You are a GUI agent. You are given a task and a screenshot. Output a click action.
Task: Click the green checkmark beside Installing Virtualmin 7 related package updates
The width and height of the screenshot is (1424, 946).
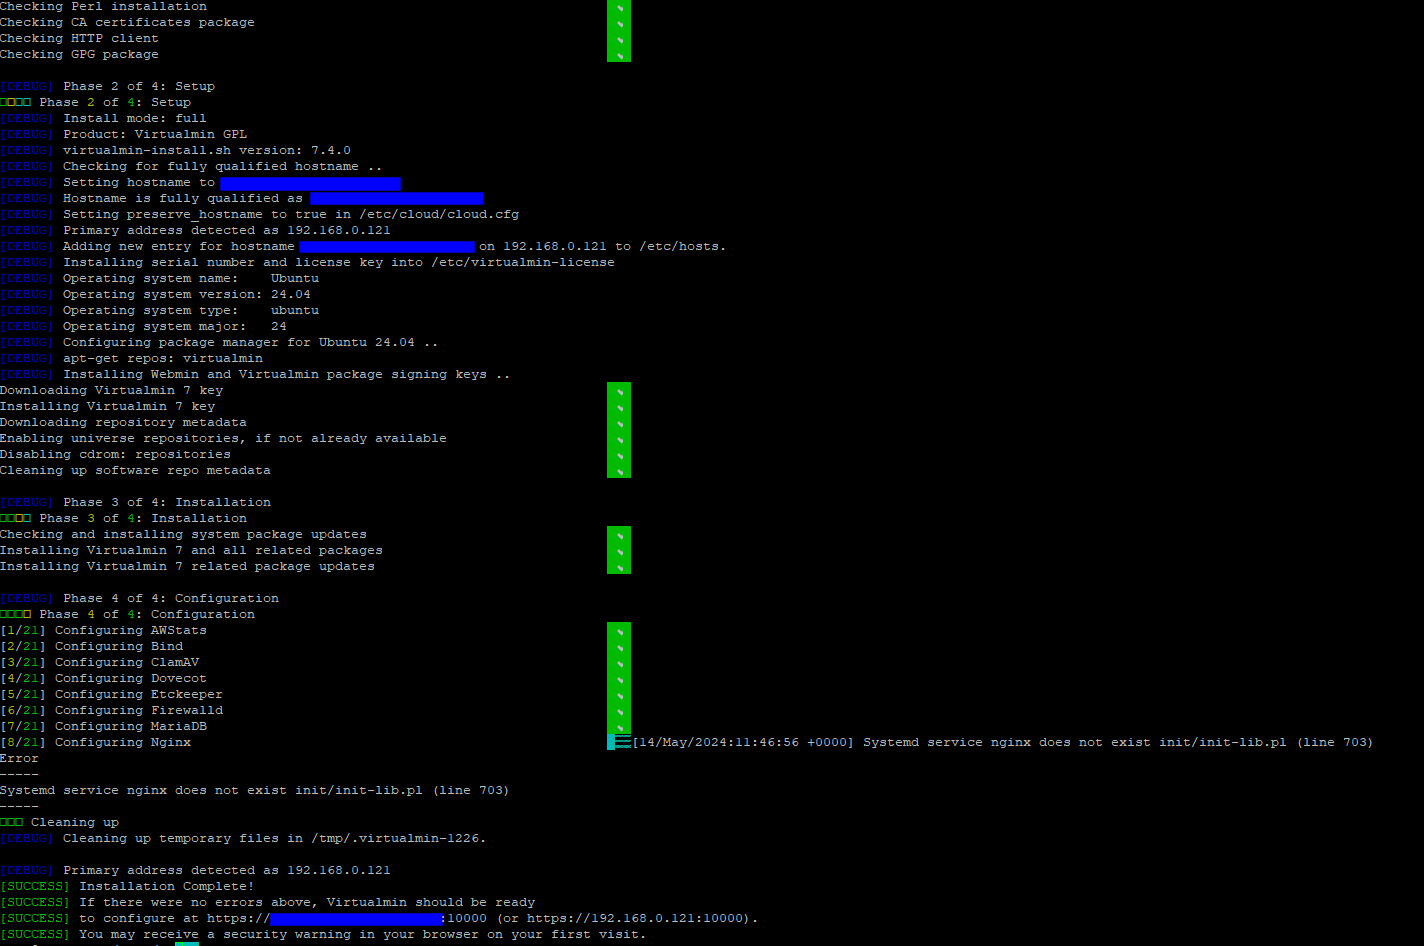[x=619, y=566]
